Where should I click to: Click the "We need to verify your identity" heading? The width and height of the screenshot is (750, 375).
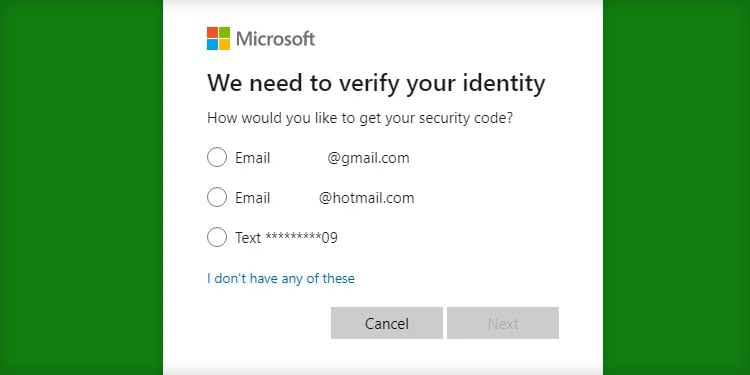[376, 84]
